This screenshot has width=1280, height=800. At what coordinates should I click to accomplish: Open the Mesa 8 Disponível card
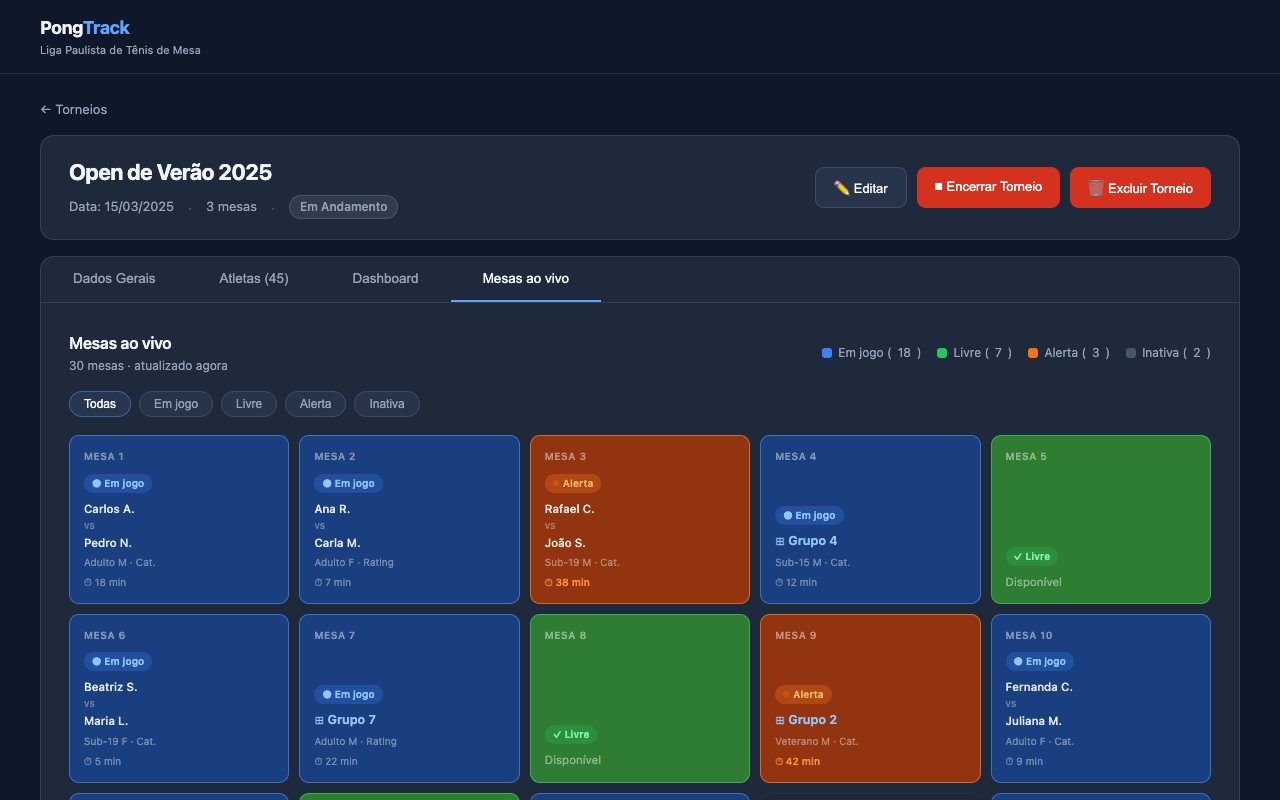[x=640, y=698]
